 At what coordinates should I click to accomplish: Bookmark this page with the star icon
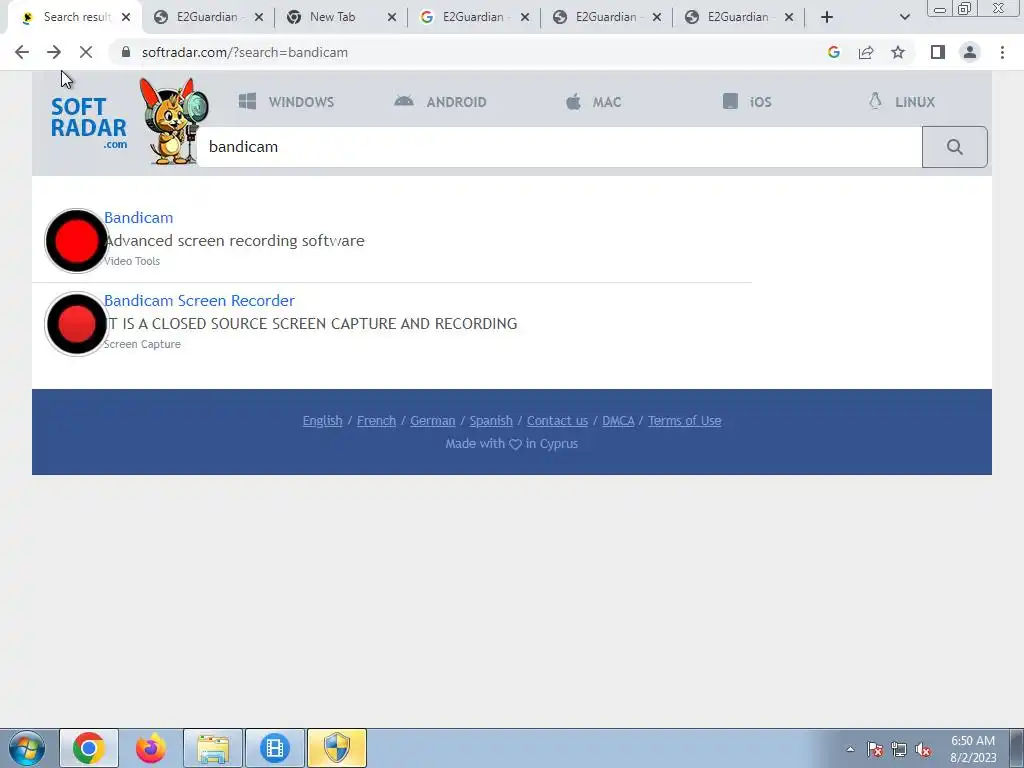[898, 52]
